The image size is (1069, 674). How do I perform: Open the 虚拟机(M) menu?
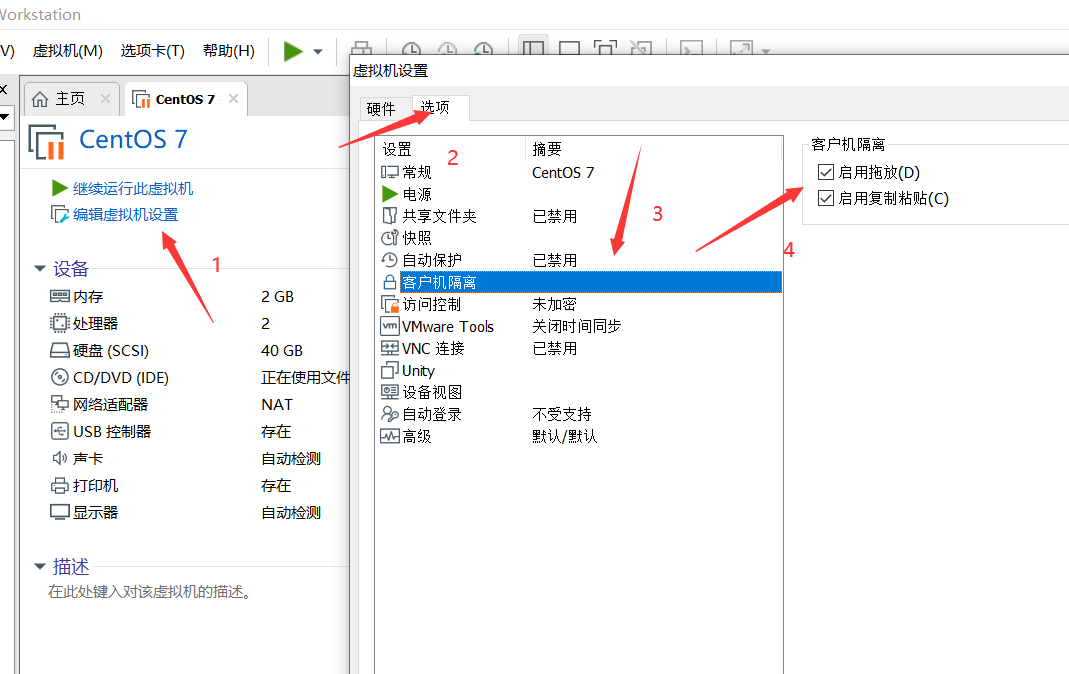[67, 50]
